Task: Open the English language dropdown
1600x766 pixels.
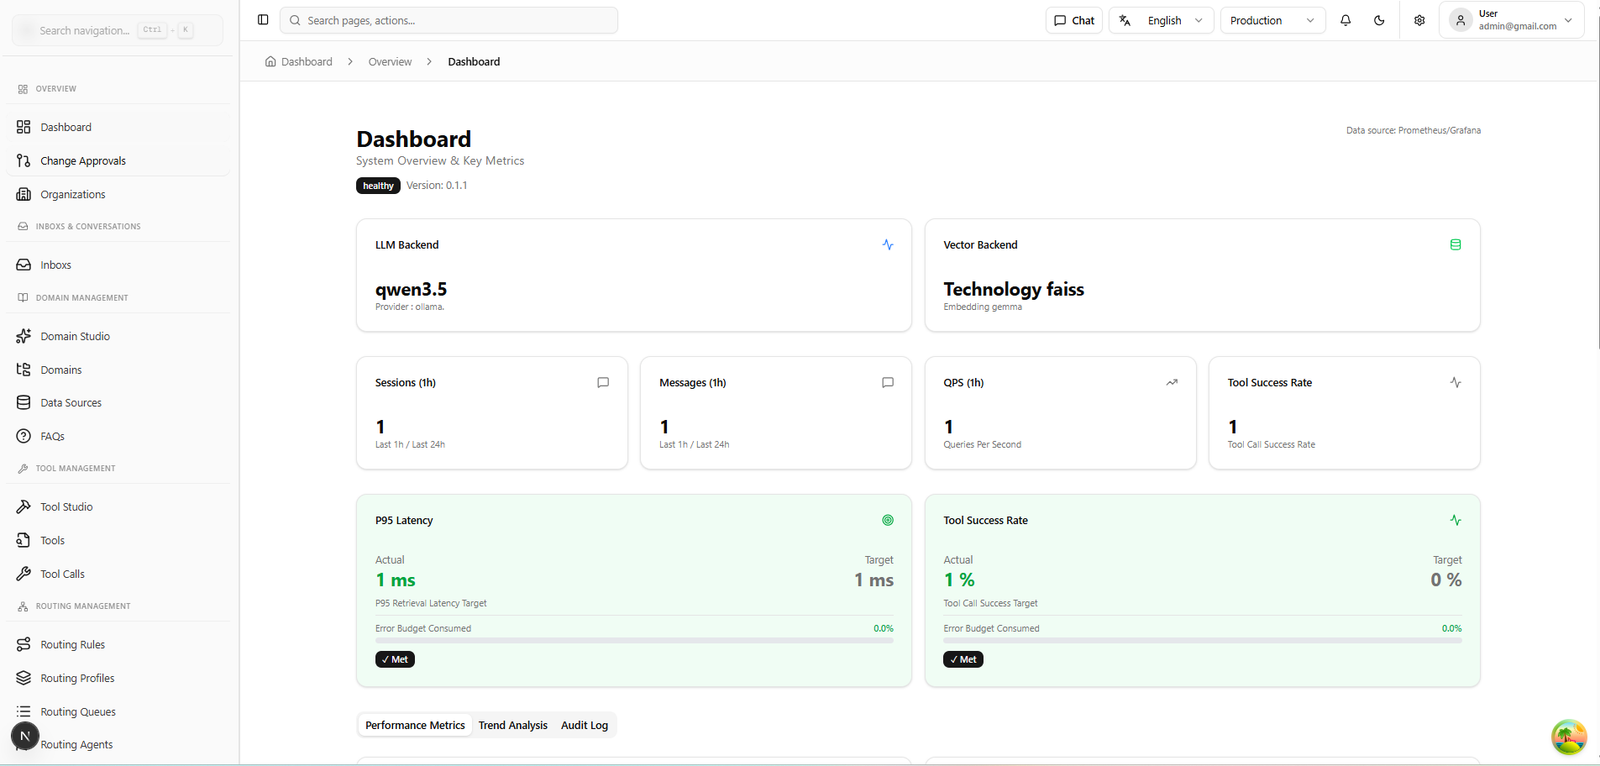Action: pyautogui.click(x=1162, y=20)
